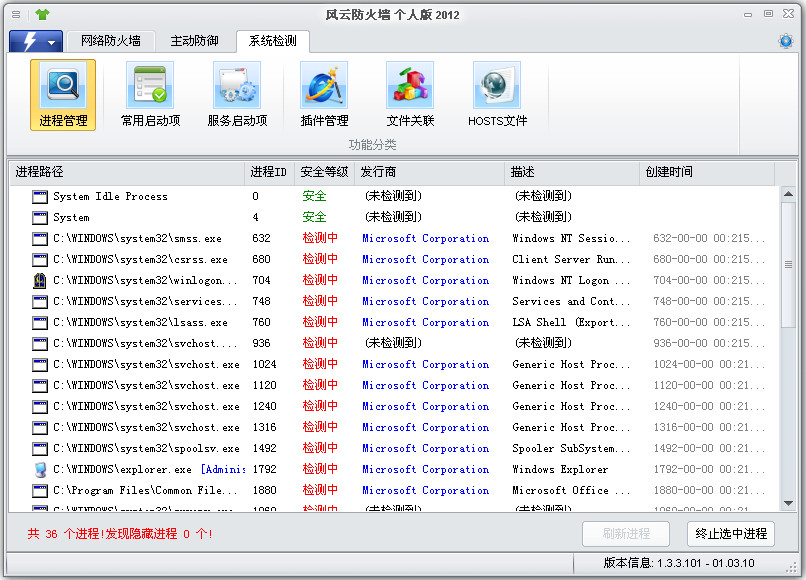
Task: Select the winlogon process row
Action: click(393, 280)
